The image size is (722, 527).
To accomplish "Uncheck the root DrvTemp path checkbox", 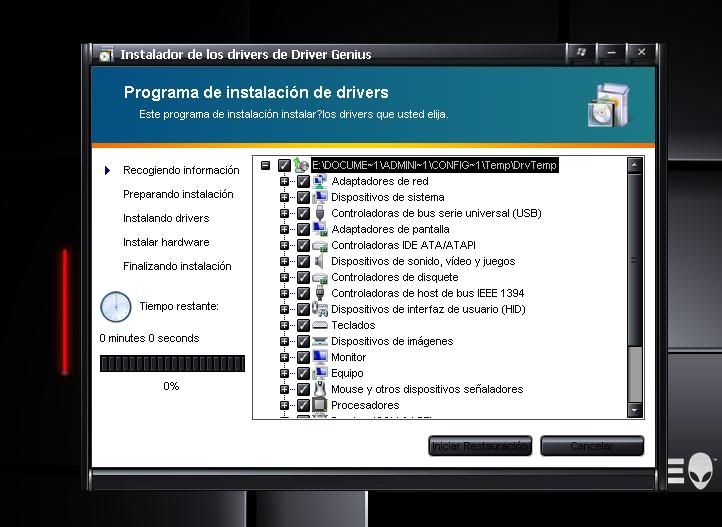I will [284, 165].
